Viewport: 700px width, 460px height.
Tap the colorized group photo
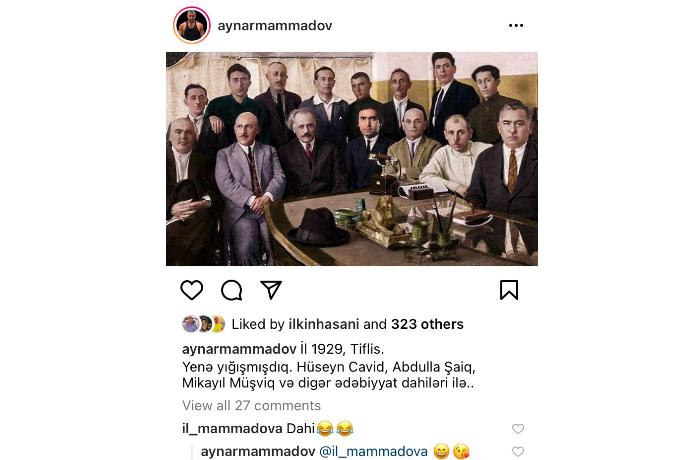[352, 159]
